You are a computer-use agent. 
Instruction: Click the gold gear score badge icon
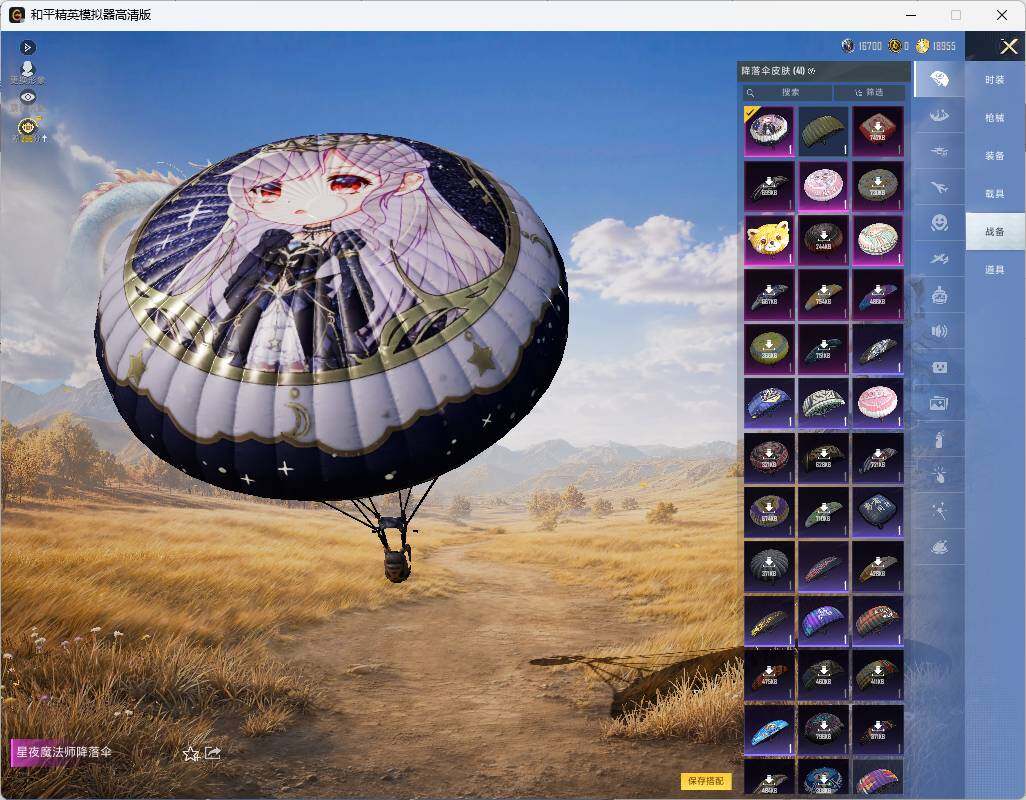tap(27, 127)
